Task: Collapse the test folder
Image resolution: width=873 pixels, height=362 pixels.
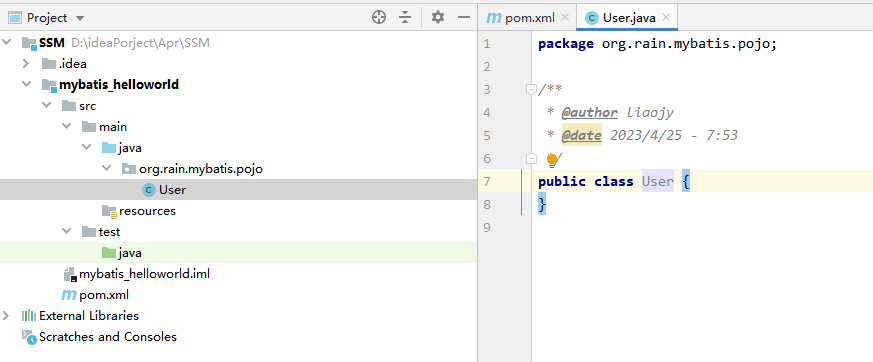Action: click(x=66, y=231)
